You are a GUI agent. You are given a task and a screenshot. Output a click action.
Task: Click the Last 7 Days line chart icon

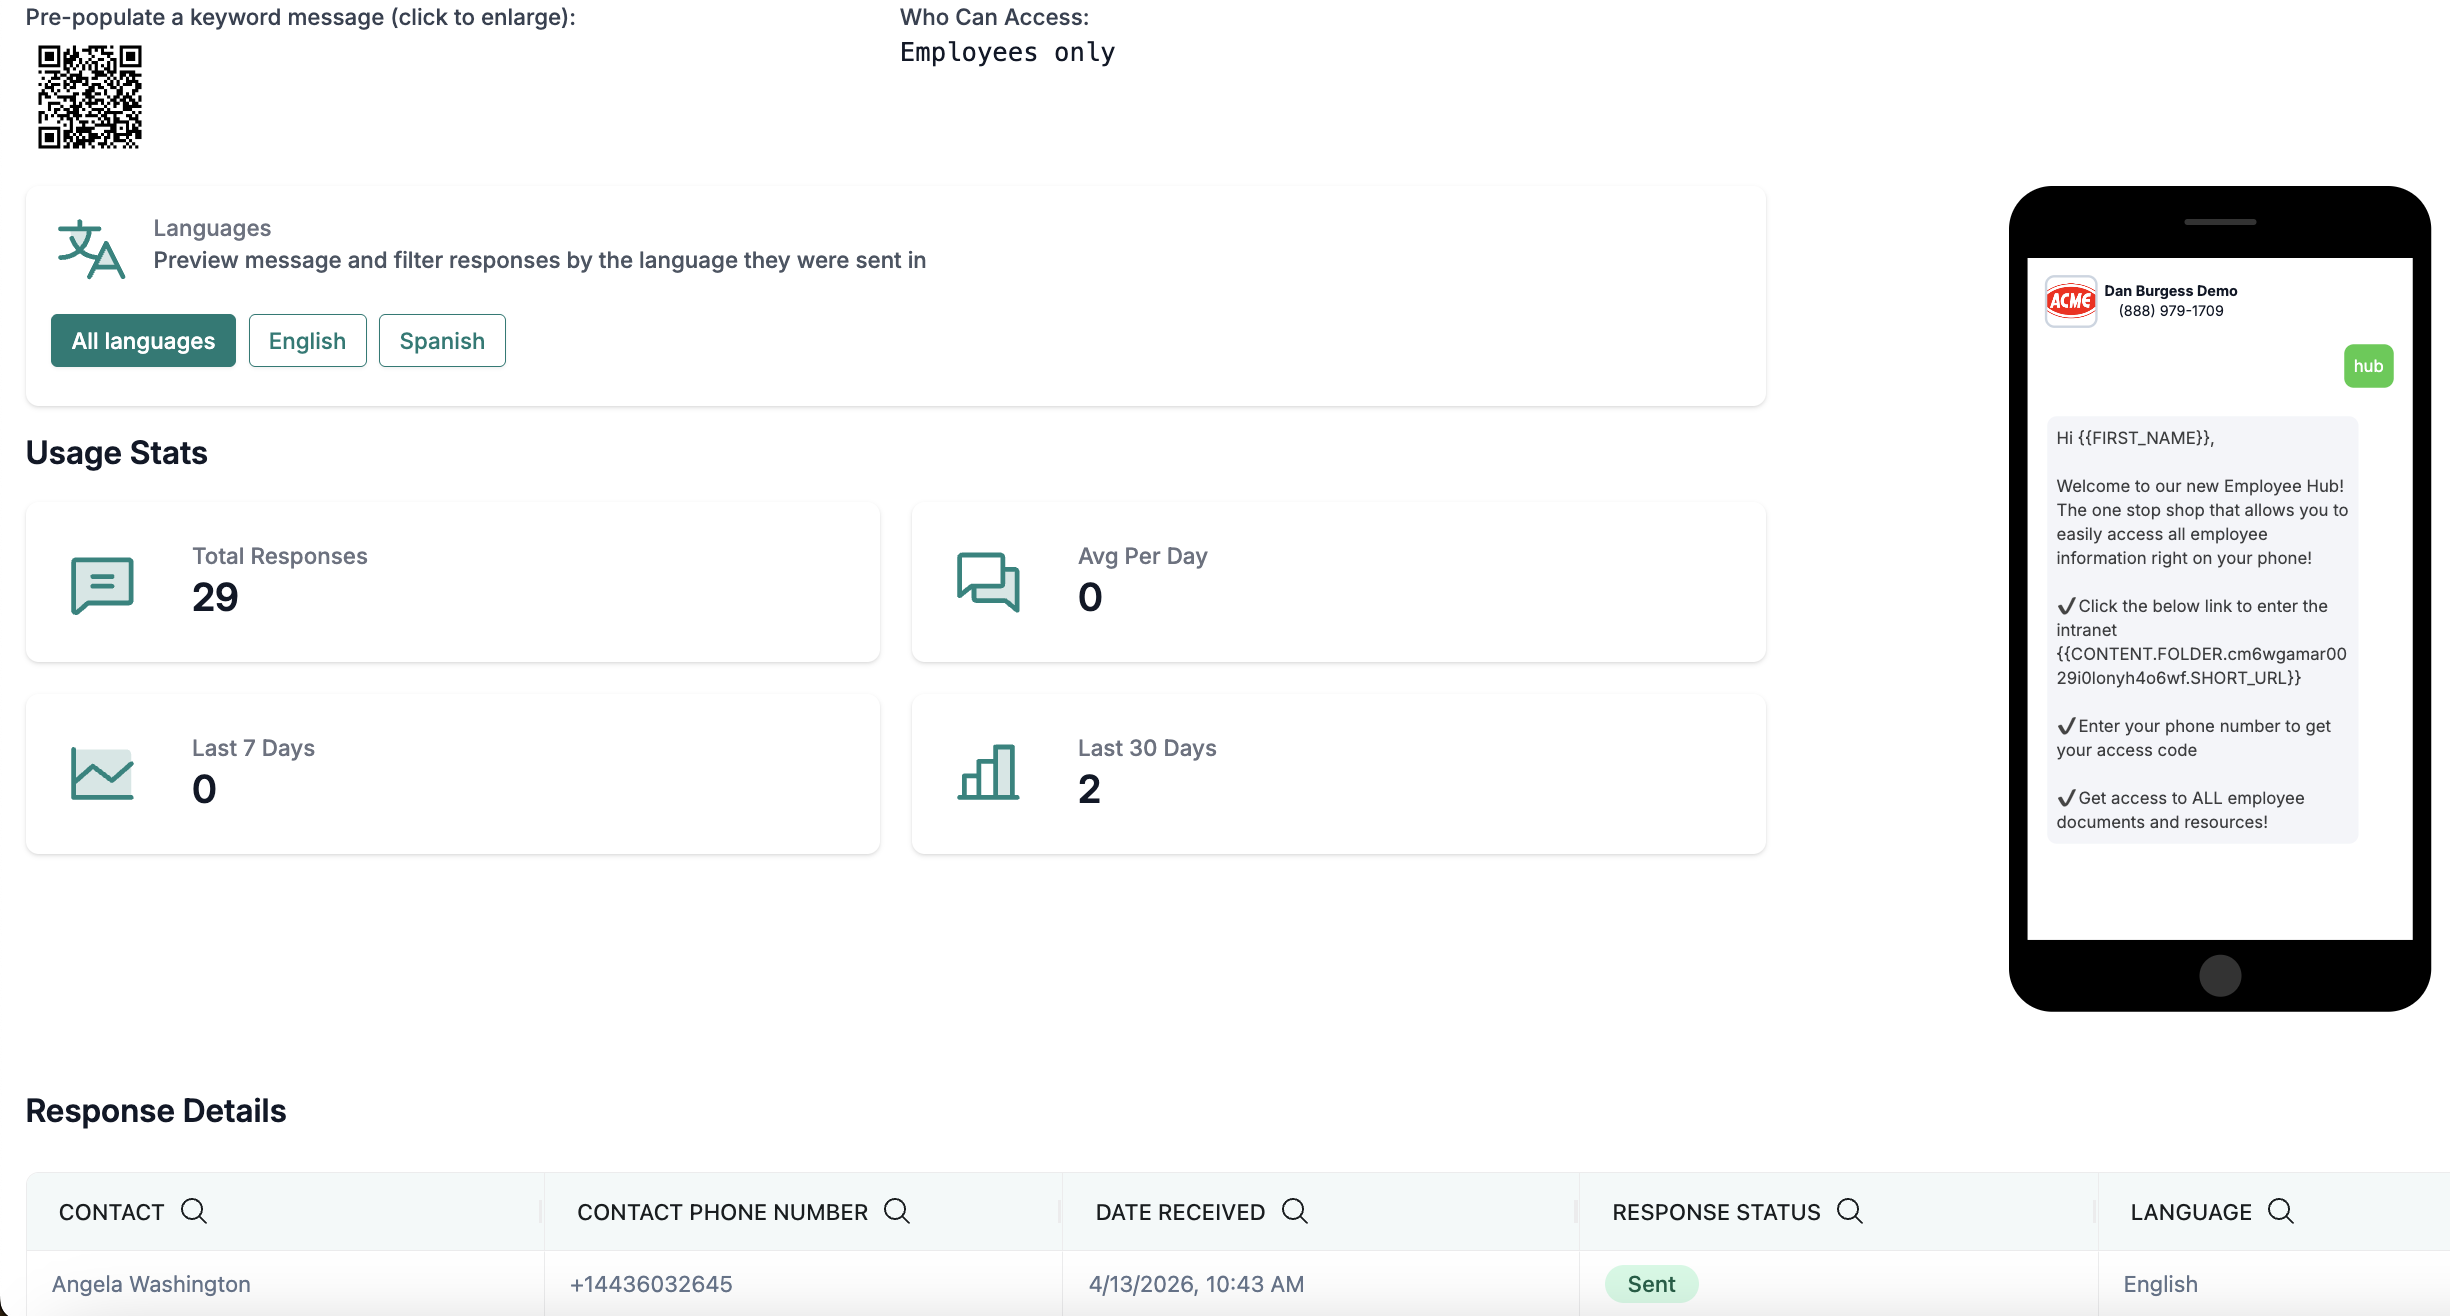pyautogui.click(x=102, y=773)
